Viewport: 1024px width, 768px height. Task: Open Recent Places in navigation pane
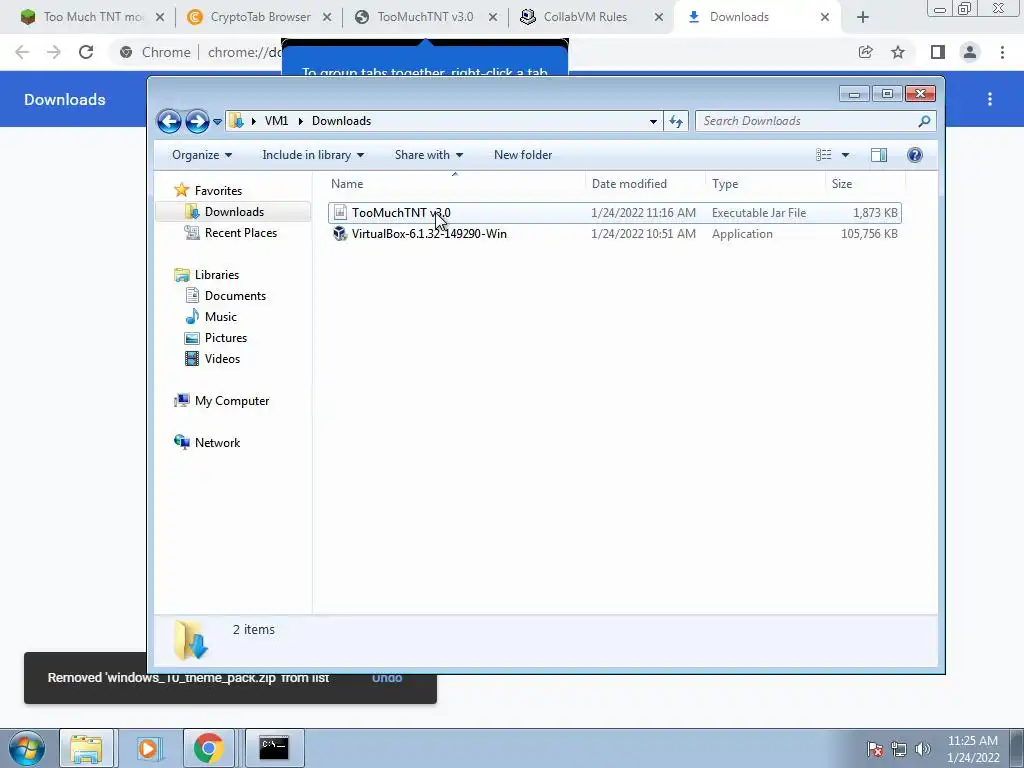tap(240, 232)
